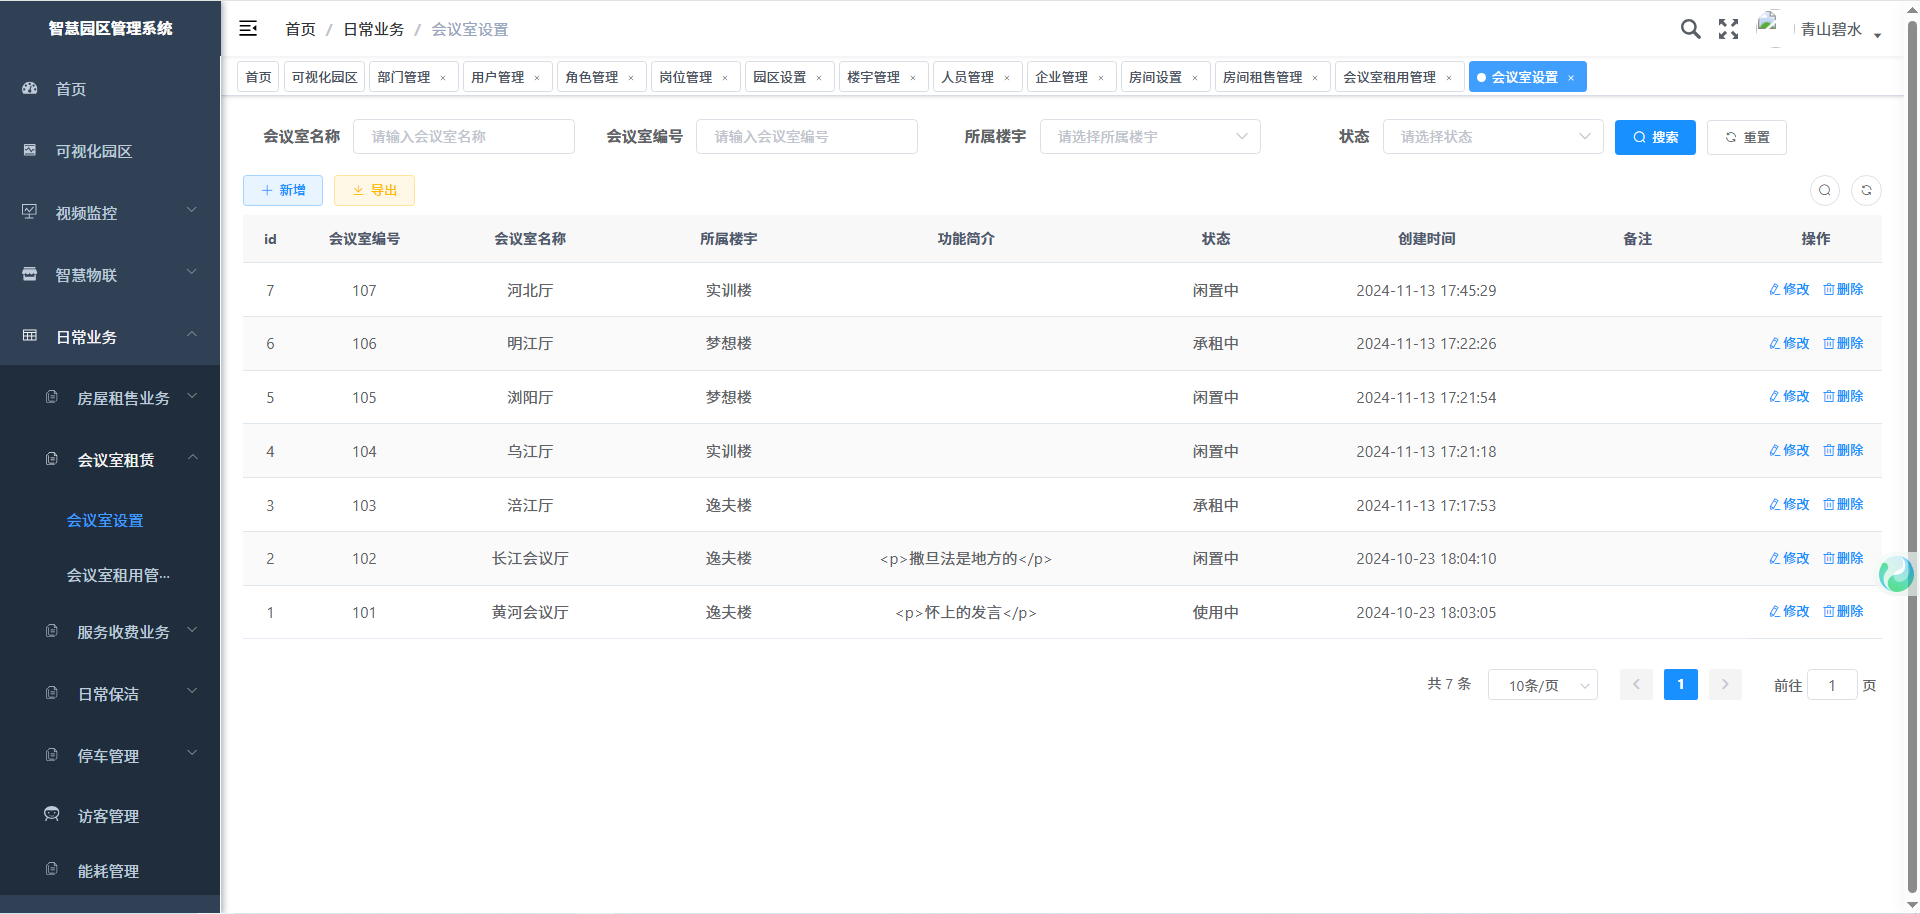Close the 会议室租用管理 tab
The image size is (1920, 914).
coord(1449,78)
